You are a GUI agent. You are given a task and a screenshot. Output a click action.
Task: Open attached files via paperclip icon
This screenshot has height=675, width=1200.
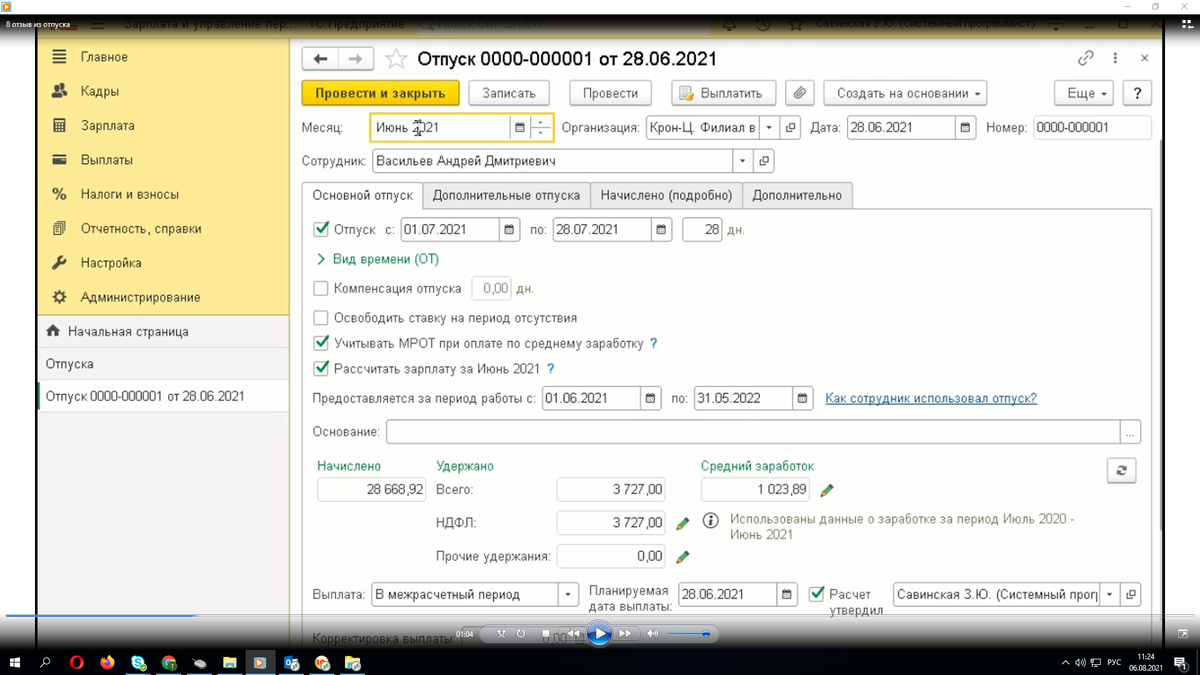click(x=799, y=93)
